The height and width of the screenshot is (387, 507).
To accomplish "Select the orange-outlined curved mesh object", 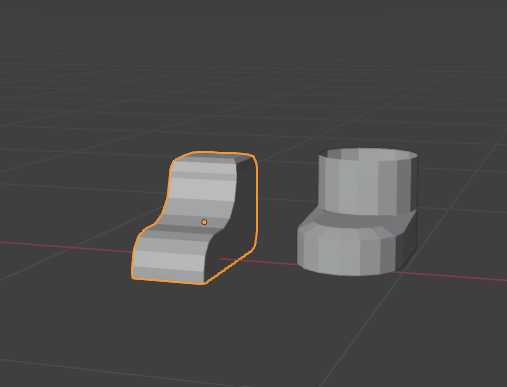I will click(195, 218).
